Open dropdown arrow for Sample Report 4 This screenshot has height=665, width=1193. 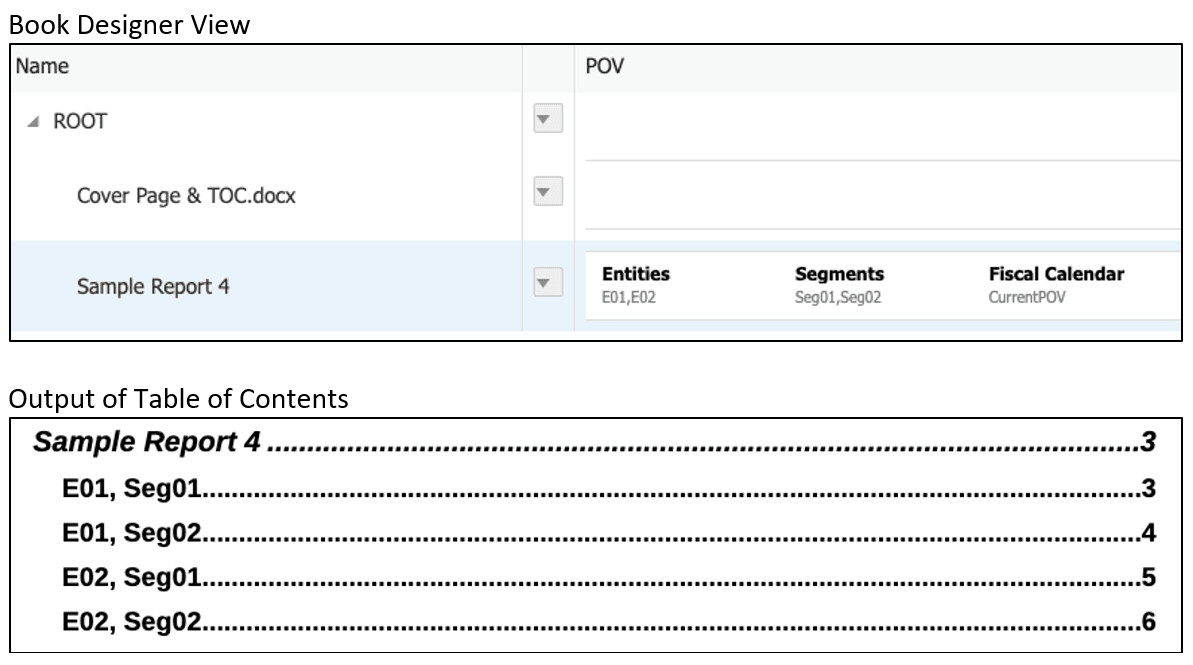click(x=544, y=285)
